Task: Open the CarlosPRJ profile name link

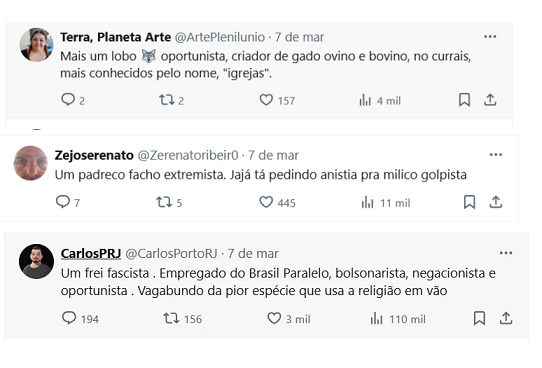Action: click(x=91, y=254)
